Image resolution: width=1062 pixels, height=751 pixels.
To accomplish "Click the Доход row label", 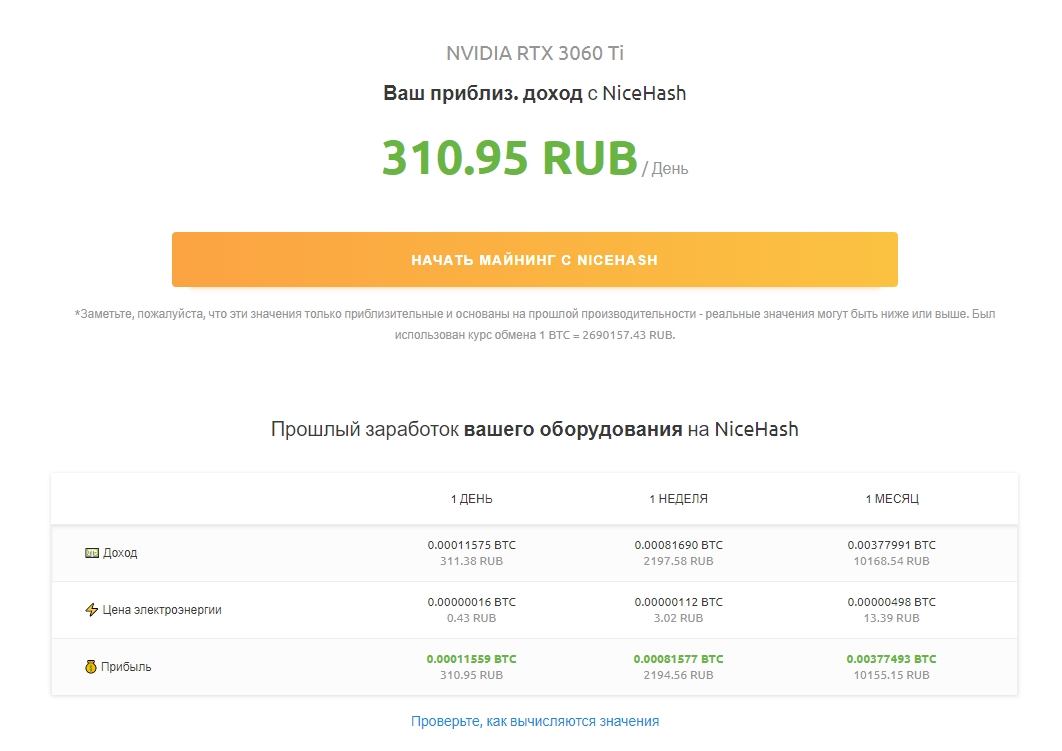I will 120,553.
